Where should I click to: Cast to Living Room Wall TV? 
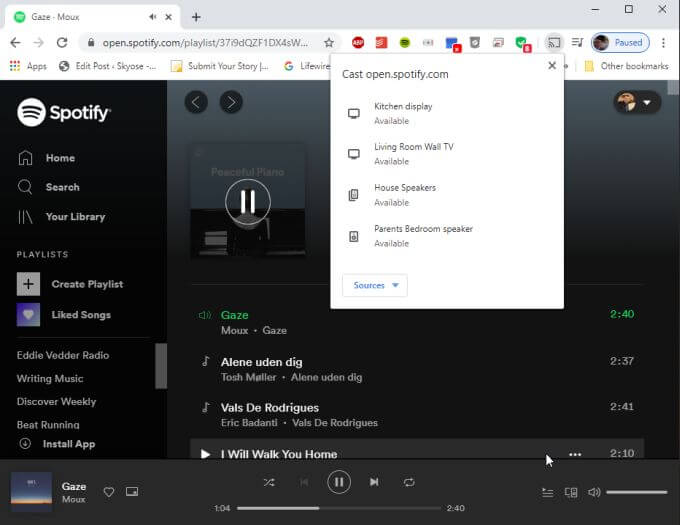447,154
